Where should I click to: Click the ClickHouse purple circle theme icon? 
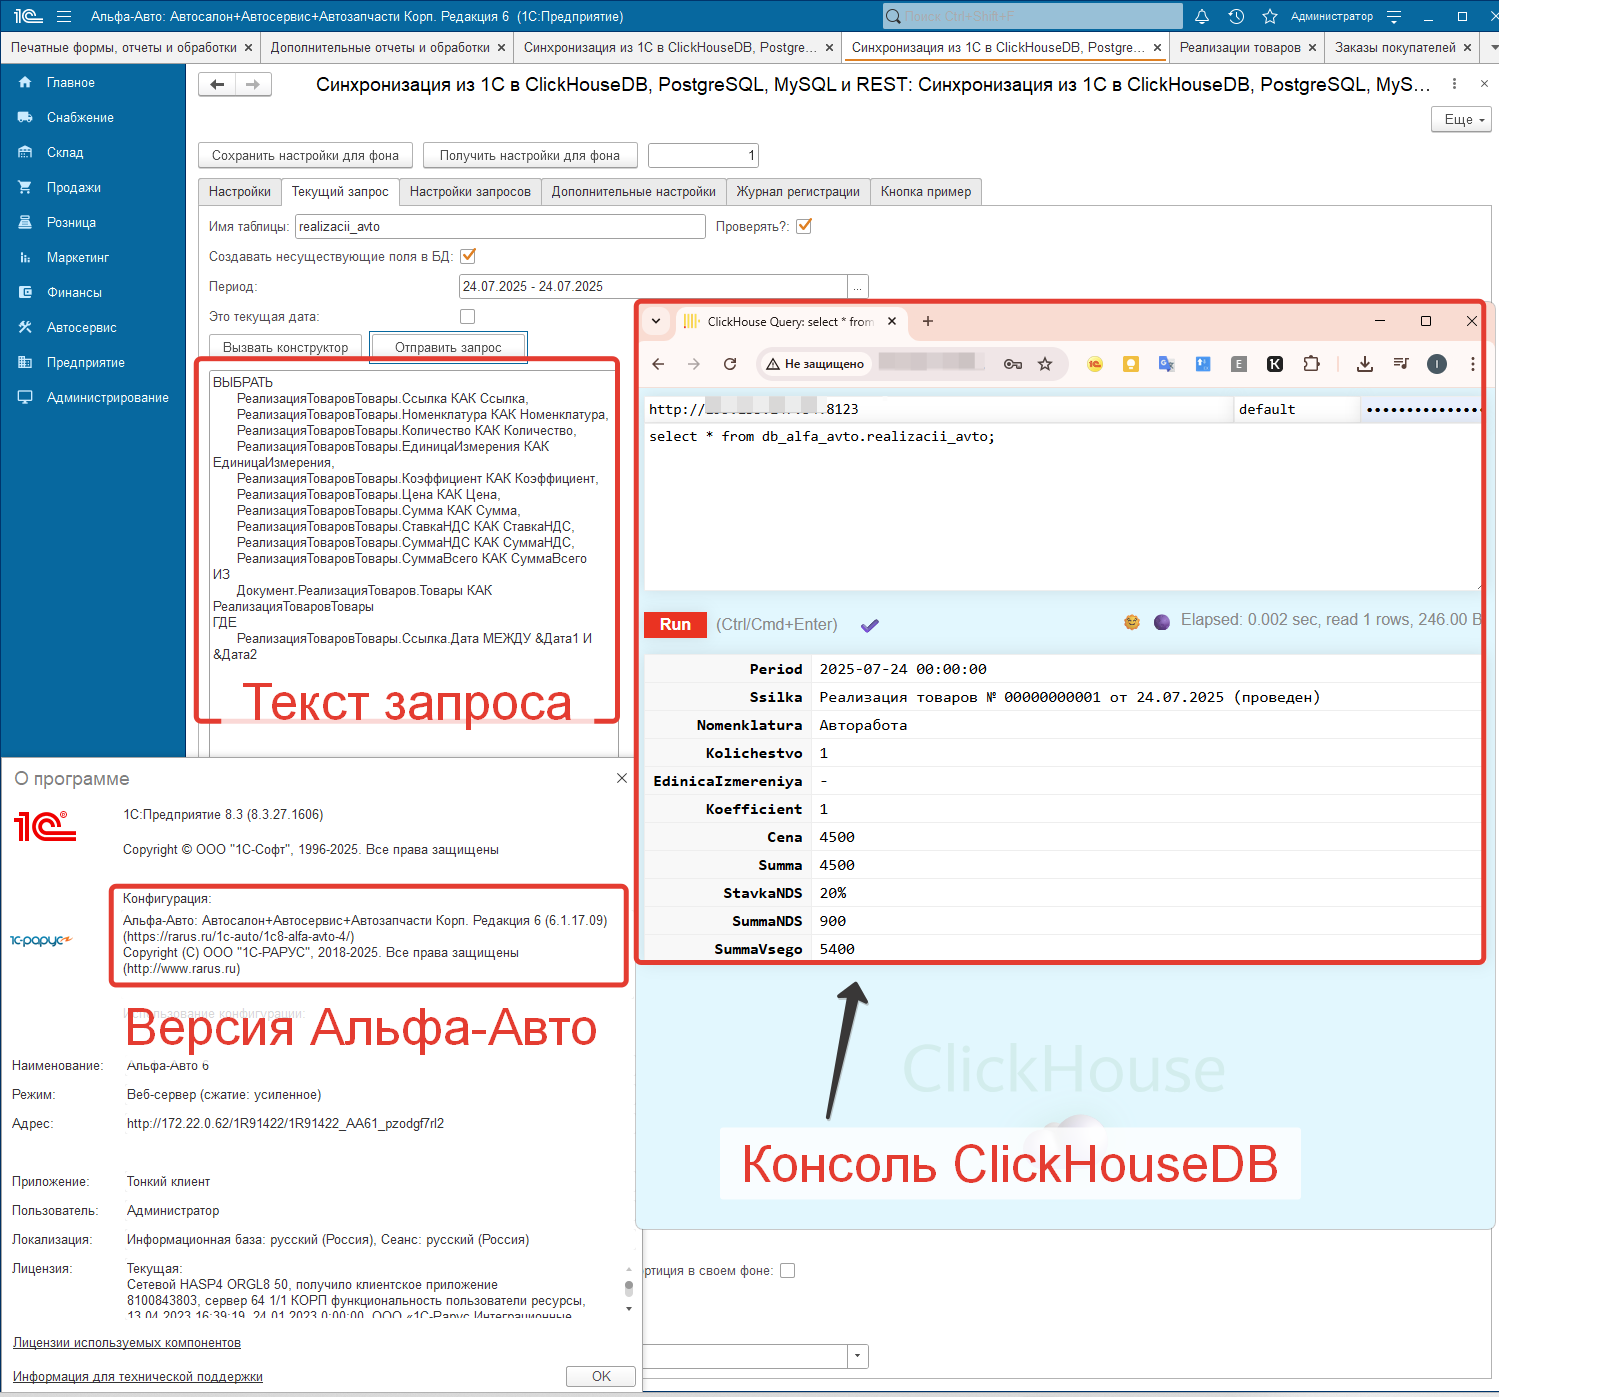[1162, 622]
